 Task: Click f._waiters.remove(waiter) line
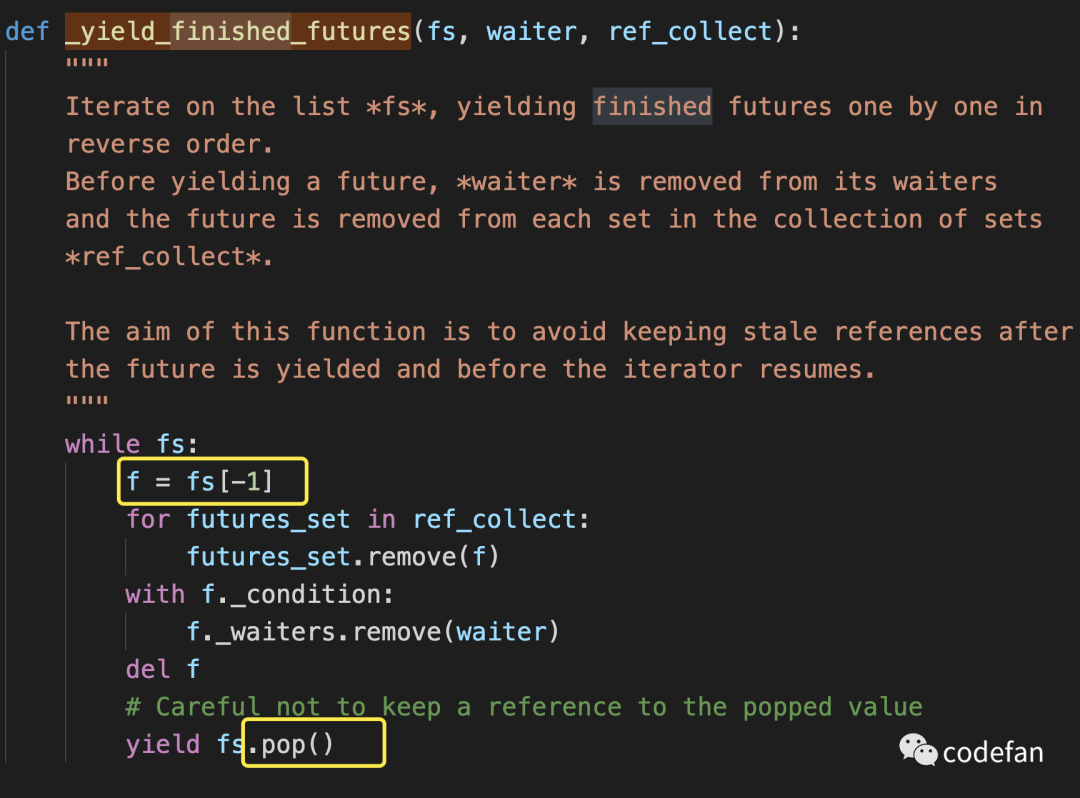tap(373, 631)
